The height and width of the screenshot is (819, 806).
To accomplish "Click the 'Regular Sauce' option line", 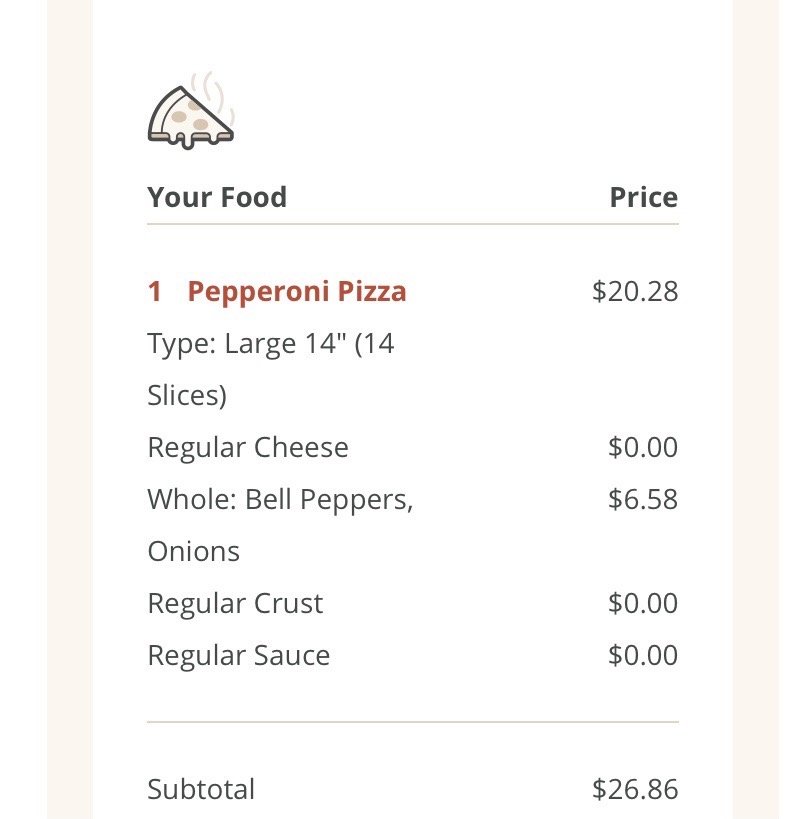I will coord(238,655).
